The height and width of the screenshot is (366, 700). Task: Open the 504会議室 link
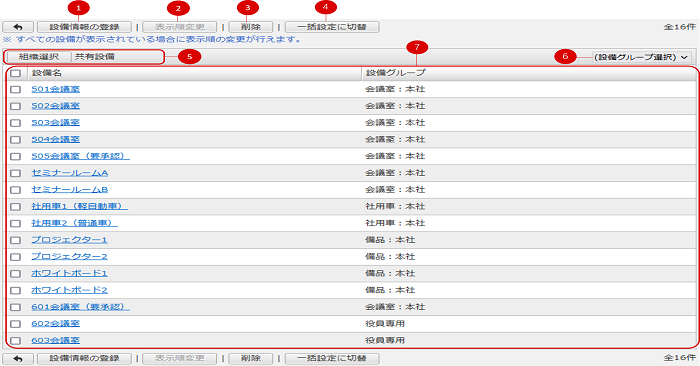click(x=56, y=139)
